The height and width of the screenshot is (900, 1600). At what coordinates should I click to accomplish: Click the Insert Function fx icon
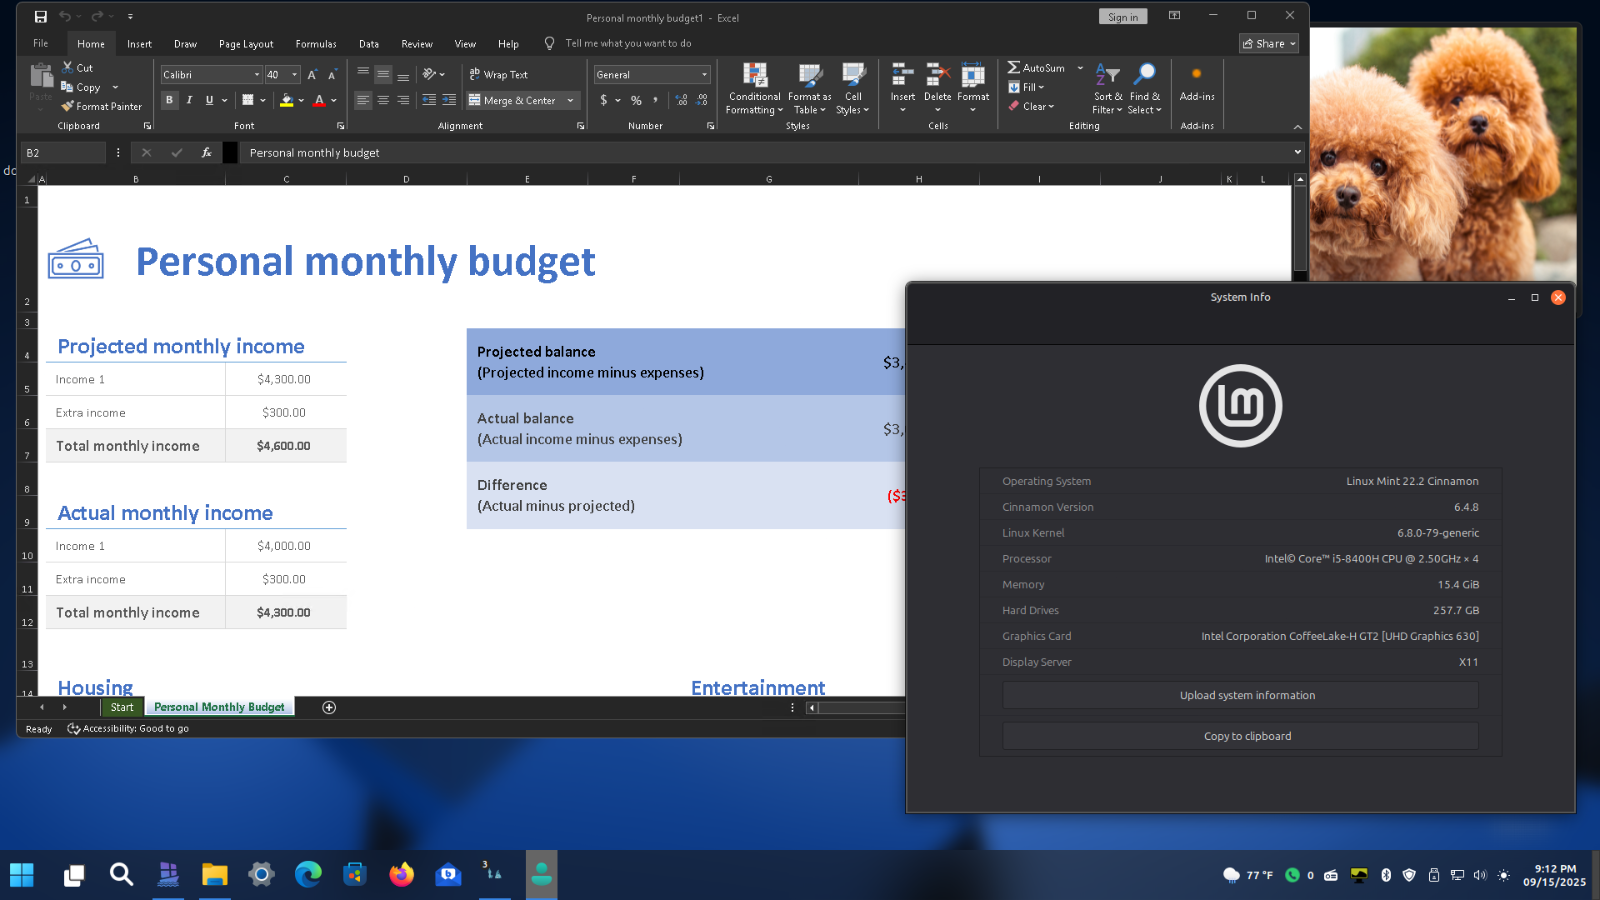click(206, 153)
